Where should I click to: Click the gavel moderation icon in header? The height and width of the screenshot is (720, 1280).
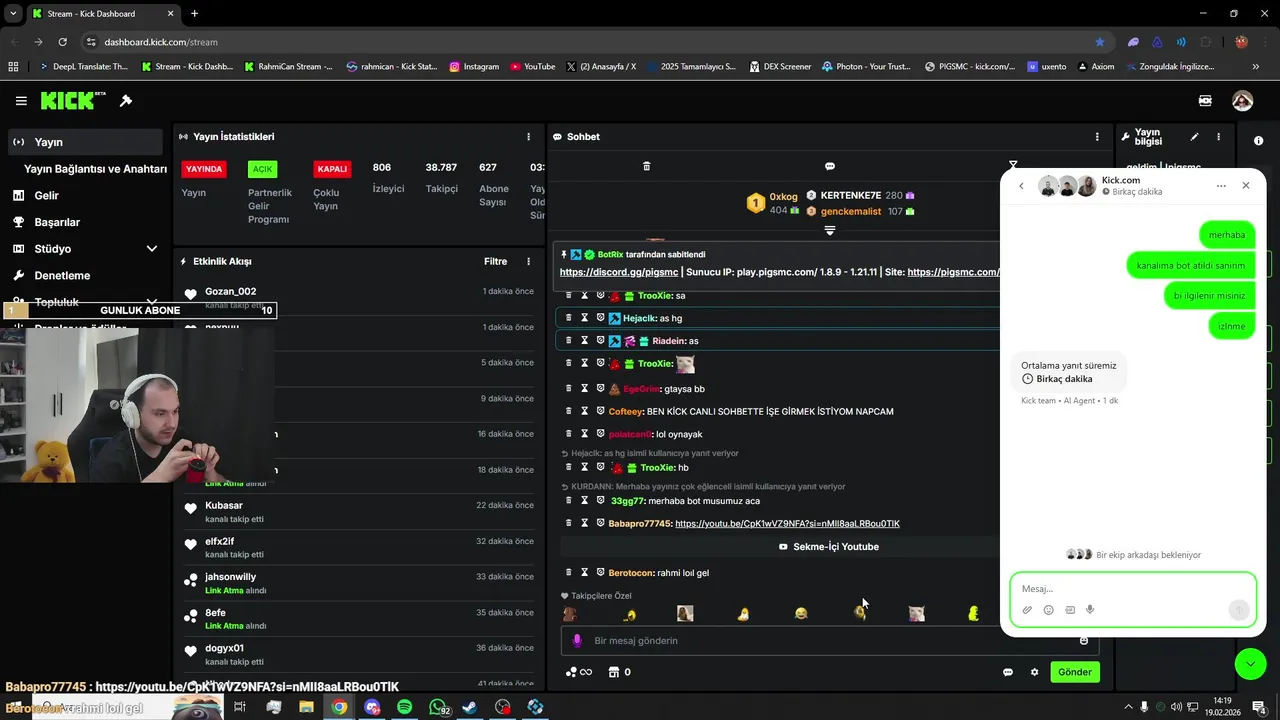[126, 101]
